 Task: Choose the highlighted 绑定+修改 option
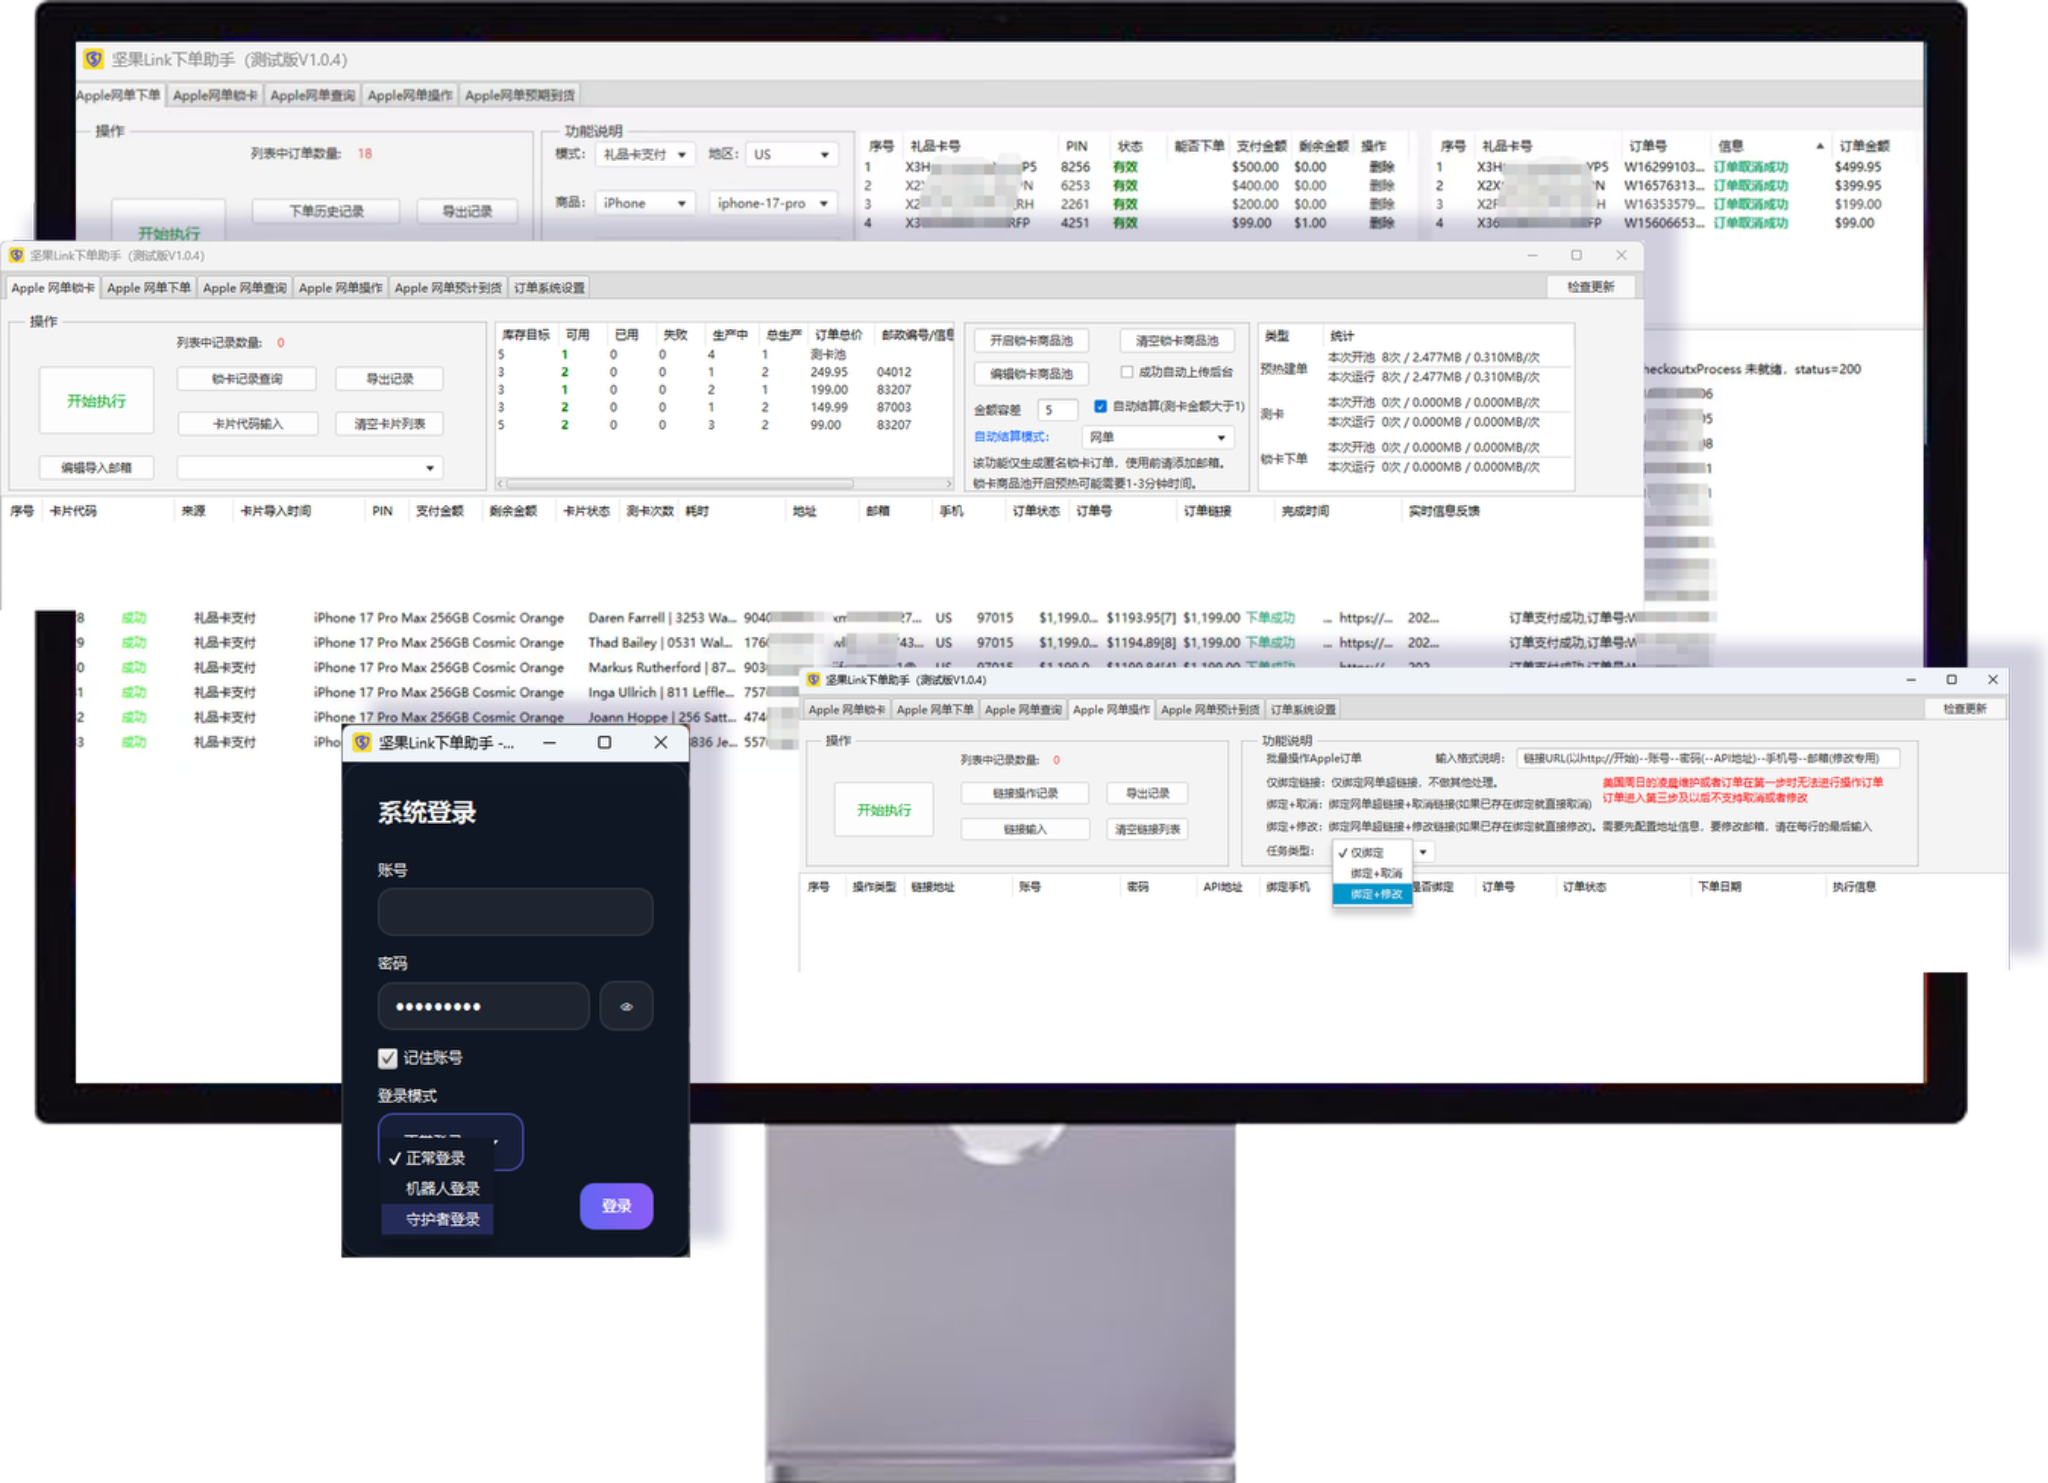coord(1371,894)
